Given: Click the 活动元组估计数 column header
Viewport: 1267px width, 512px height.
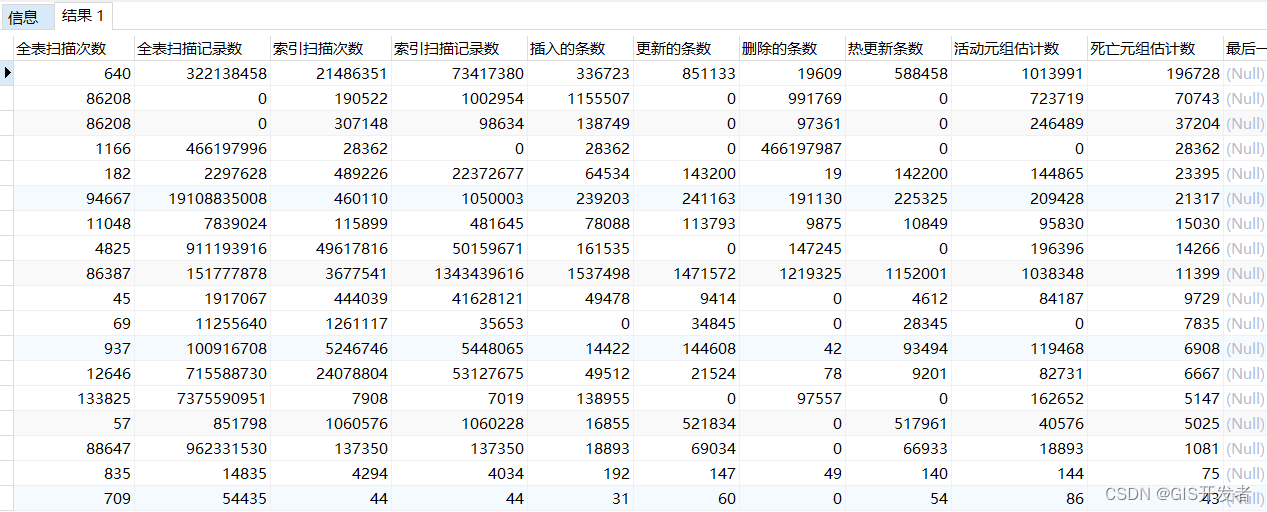Looking at the screenshot, I should (x=1019, y=48).
